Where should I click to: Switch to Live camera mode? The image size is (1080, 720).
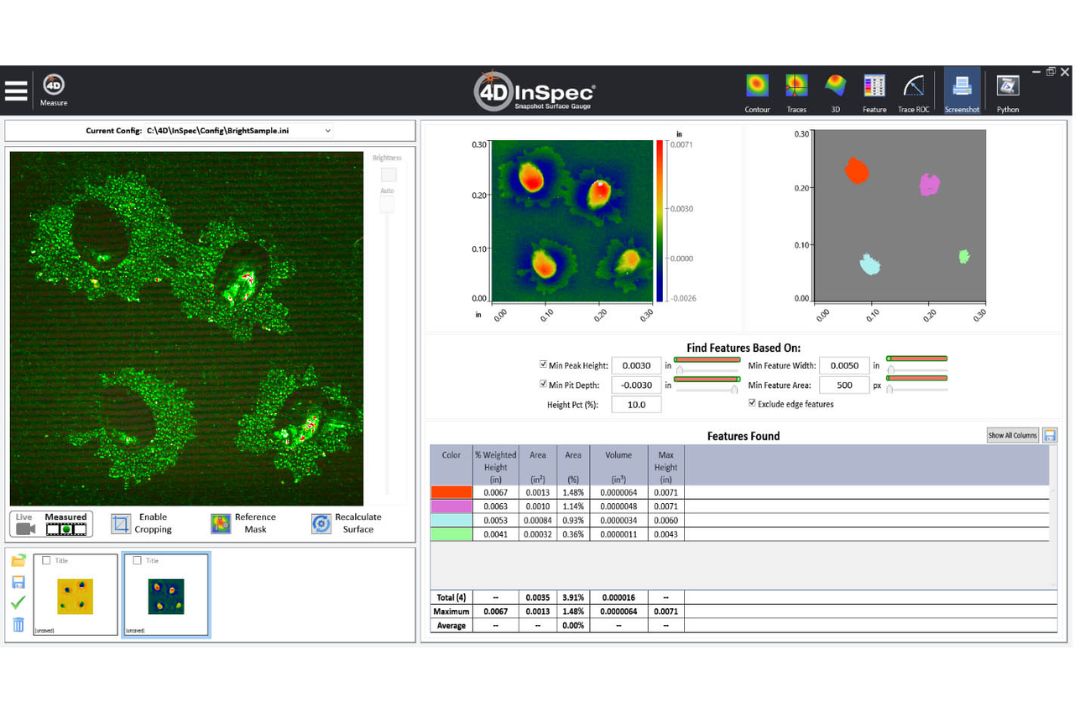[25, 524]
